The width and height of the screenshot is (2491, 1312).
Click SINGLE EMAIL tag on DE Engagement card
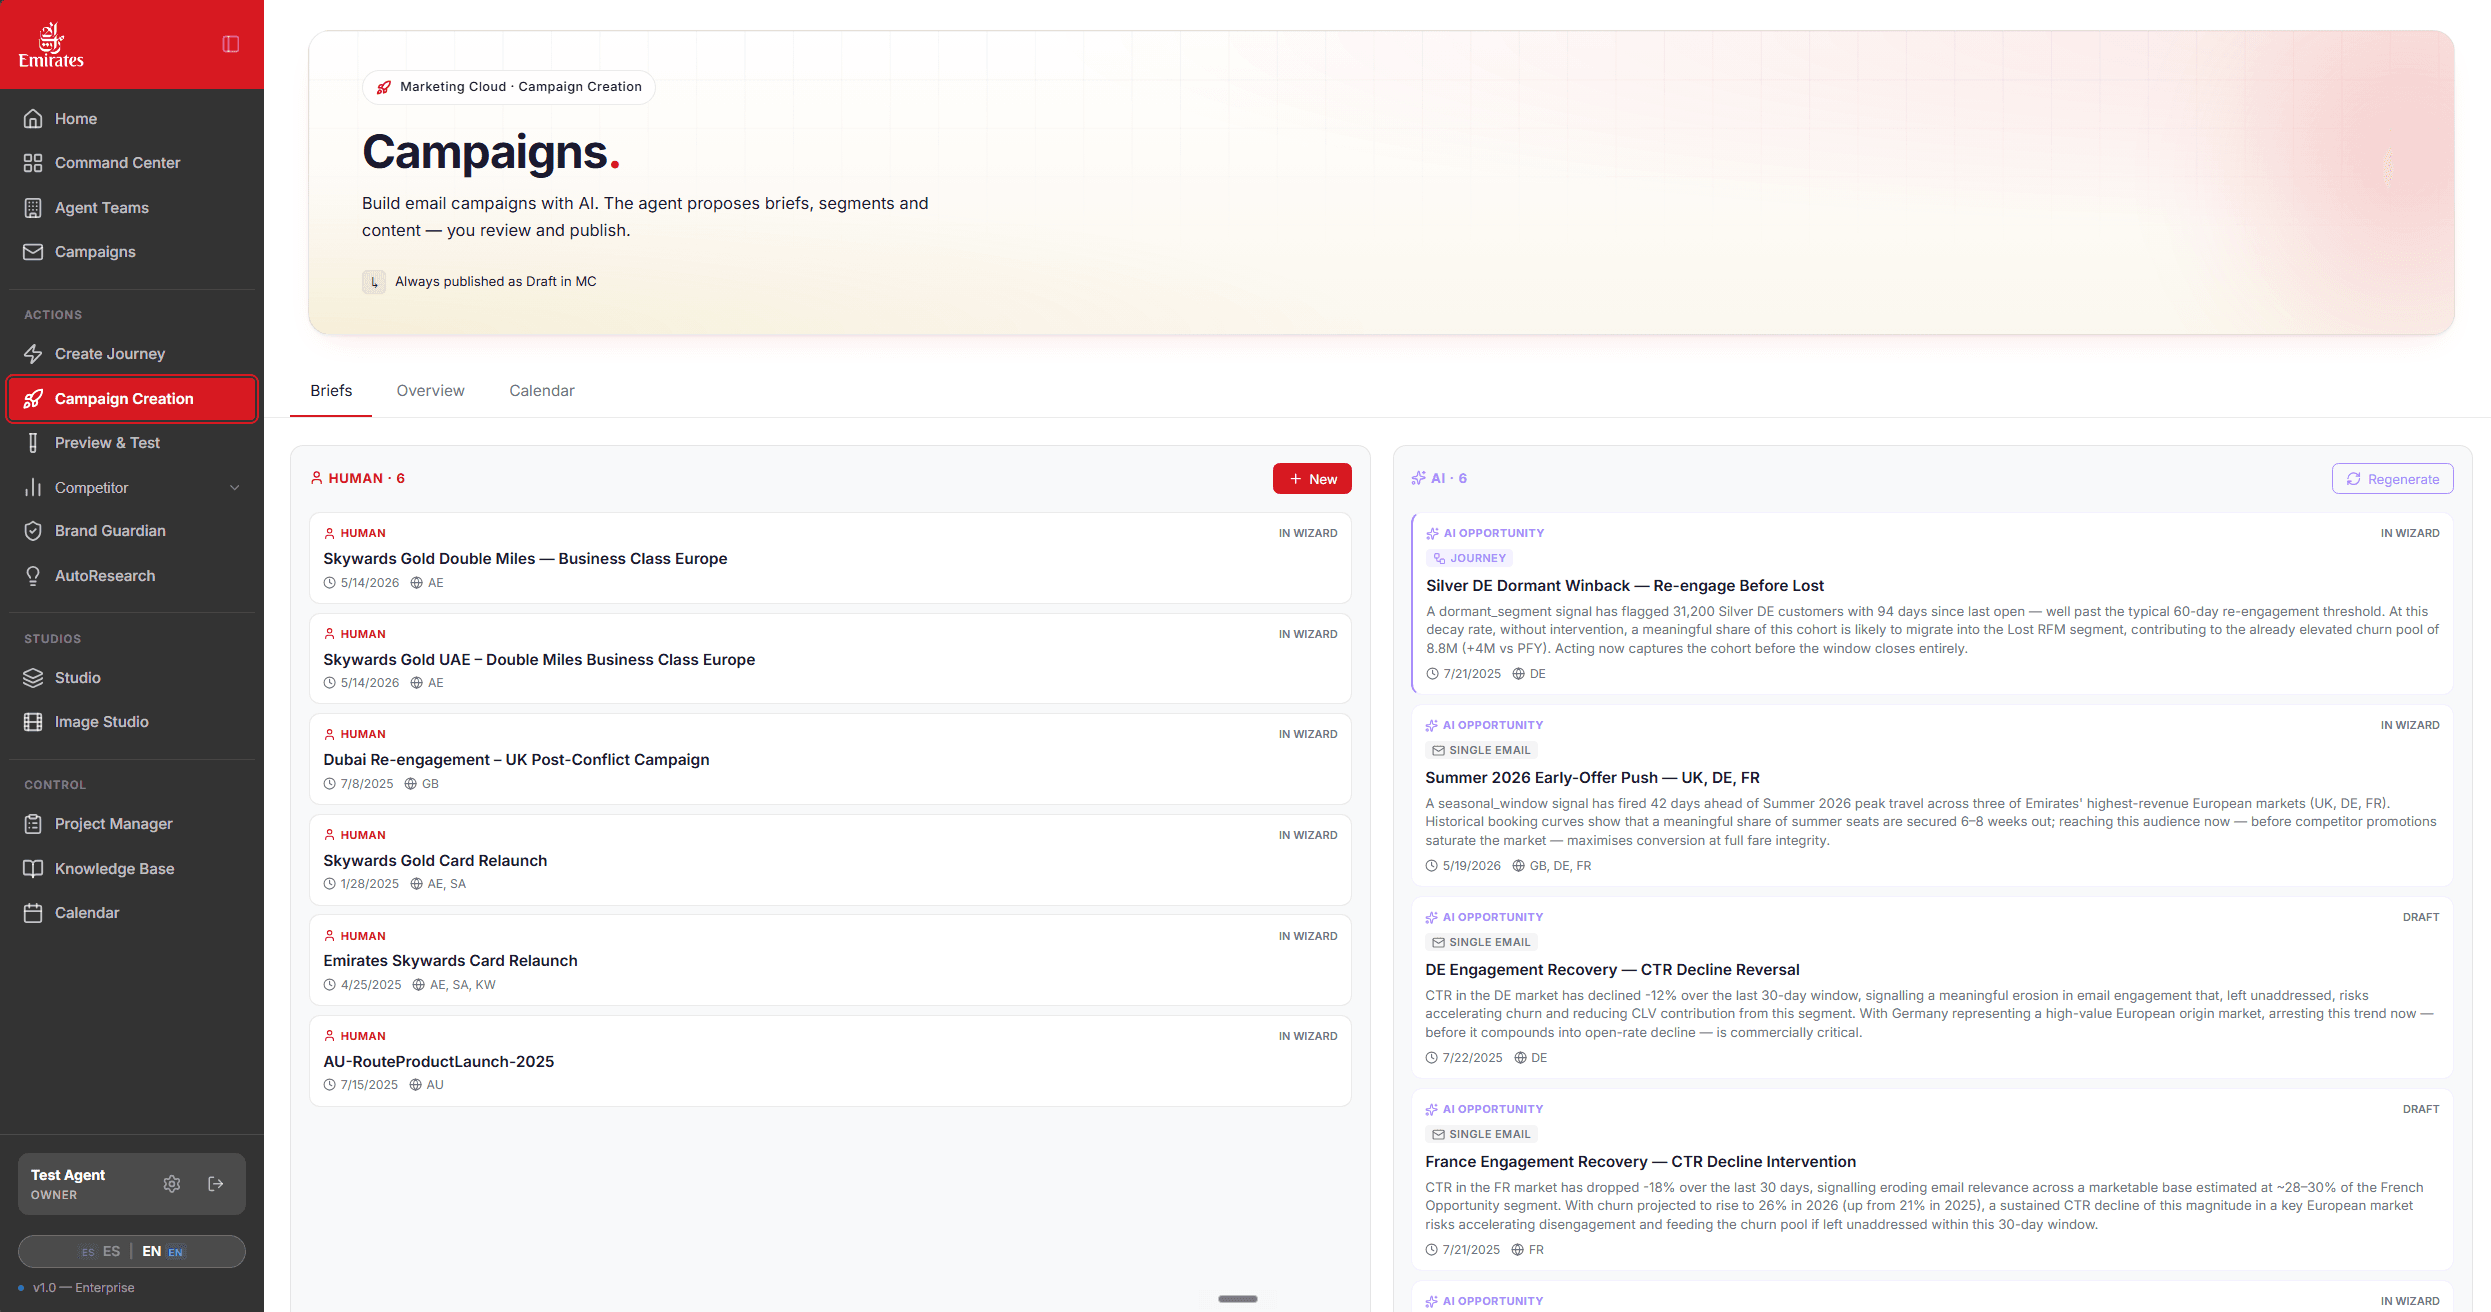pyautogui.click(x=1481, y=942)
